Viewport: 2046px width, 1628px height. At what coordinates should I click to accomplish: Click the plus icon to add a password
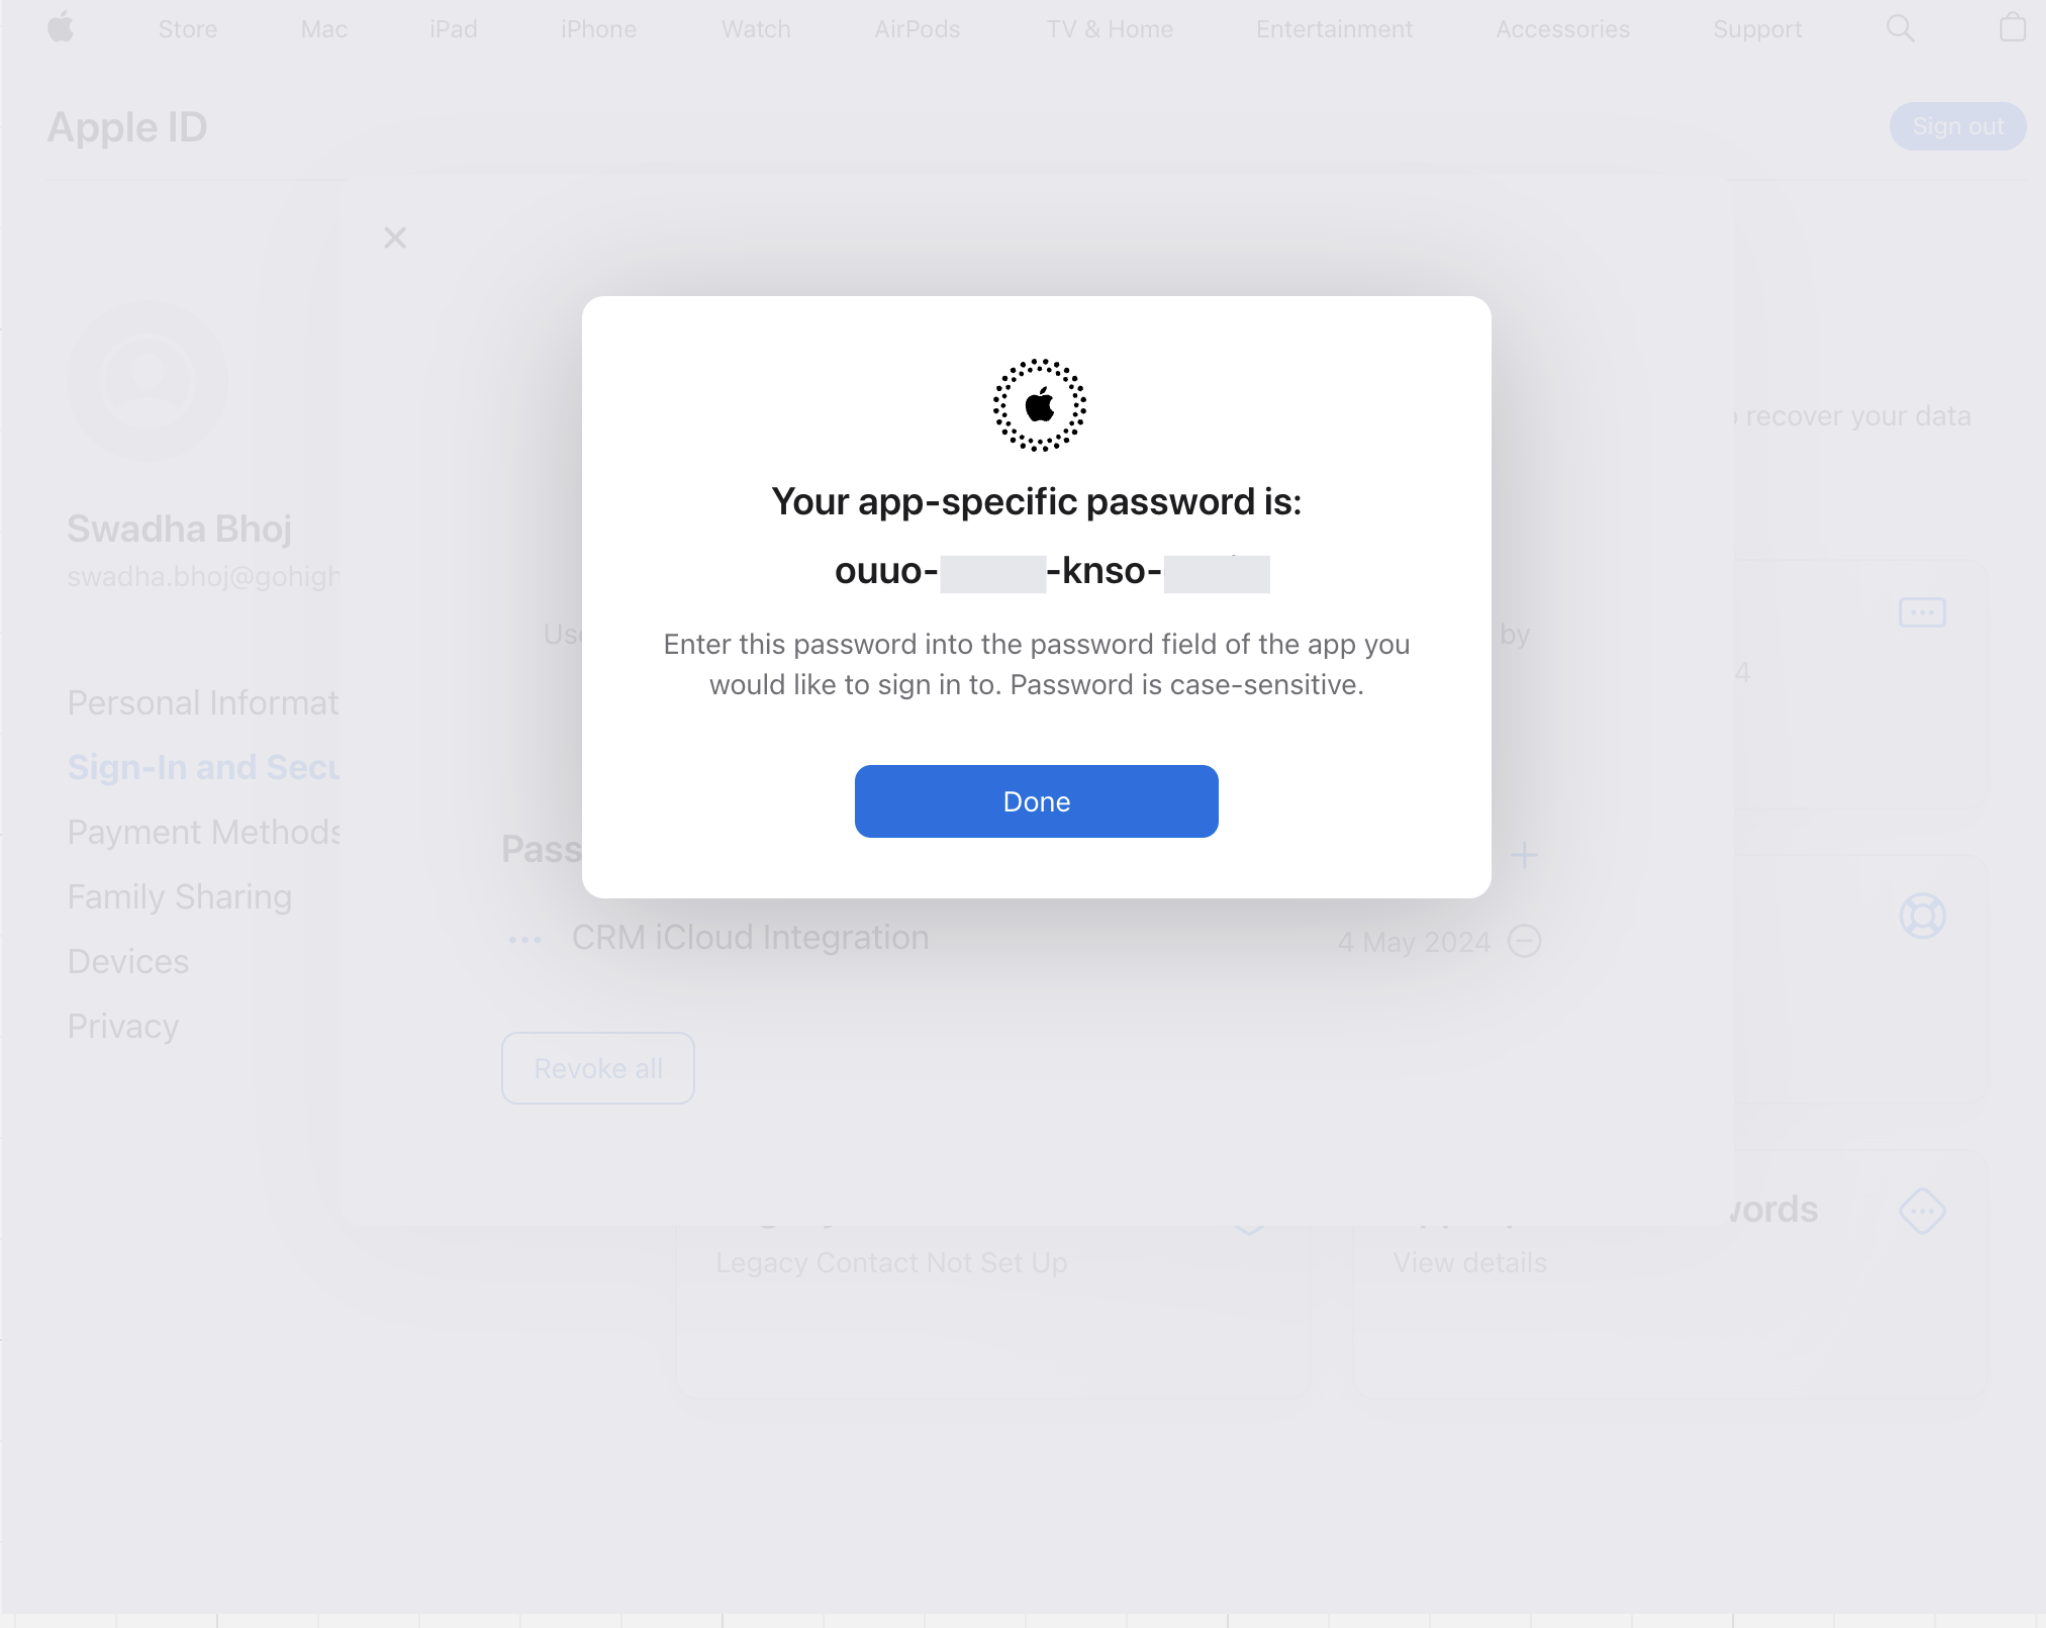(x=1524, y=854)
